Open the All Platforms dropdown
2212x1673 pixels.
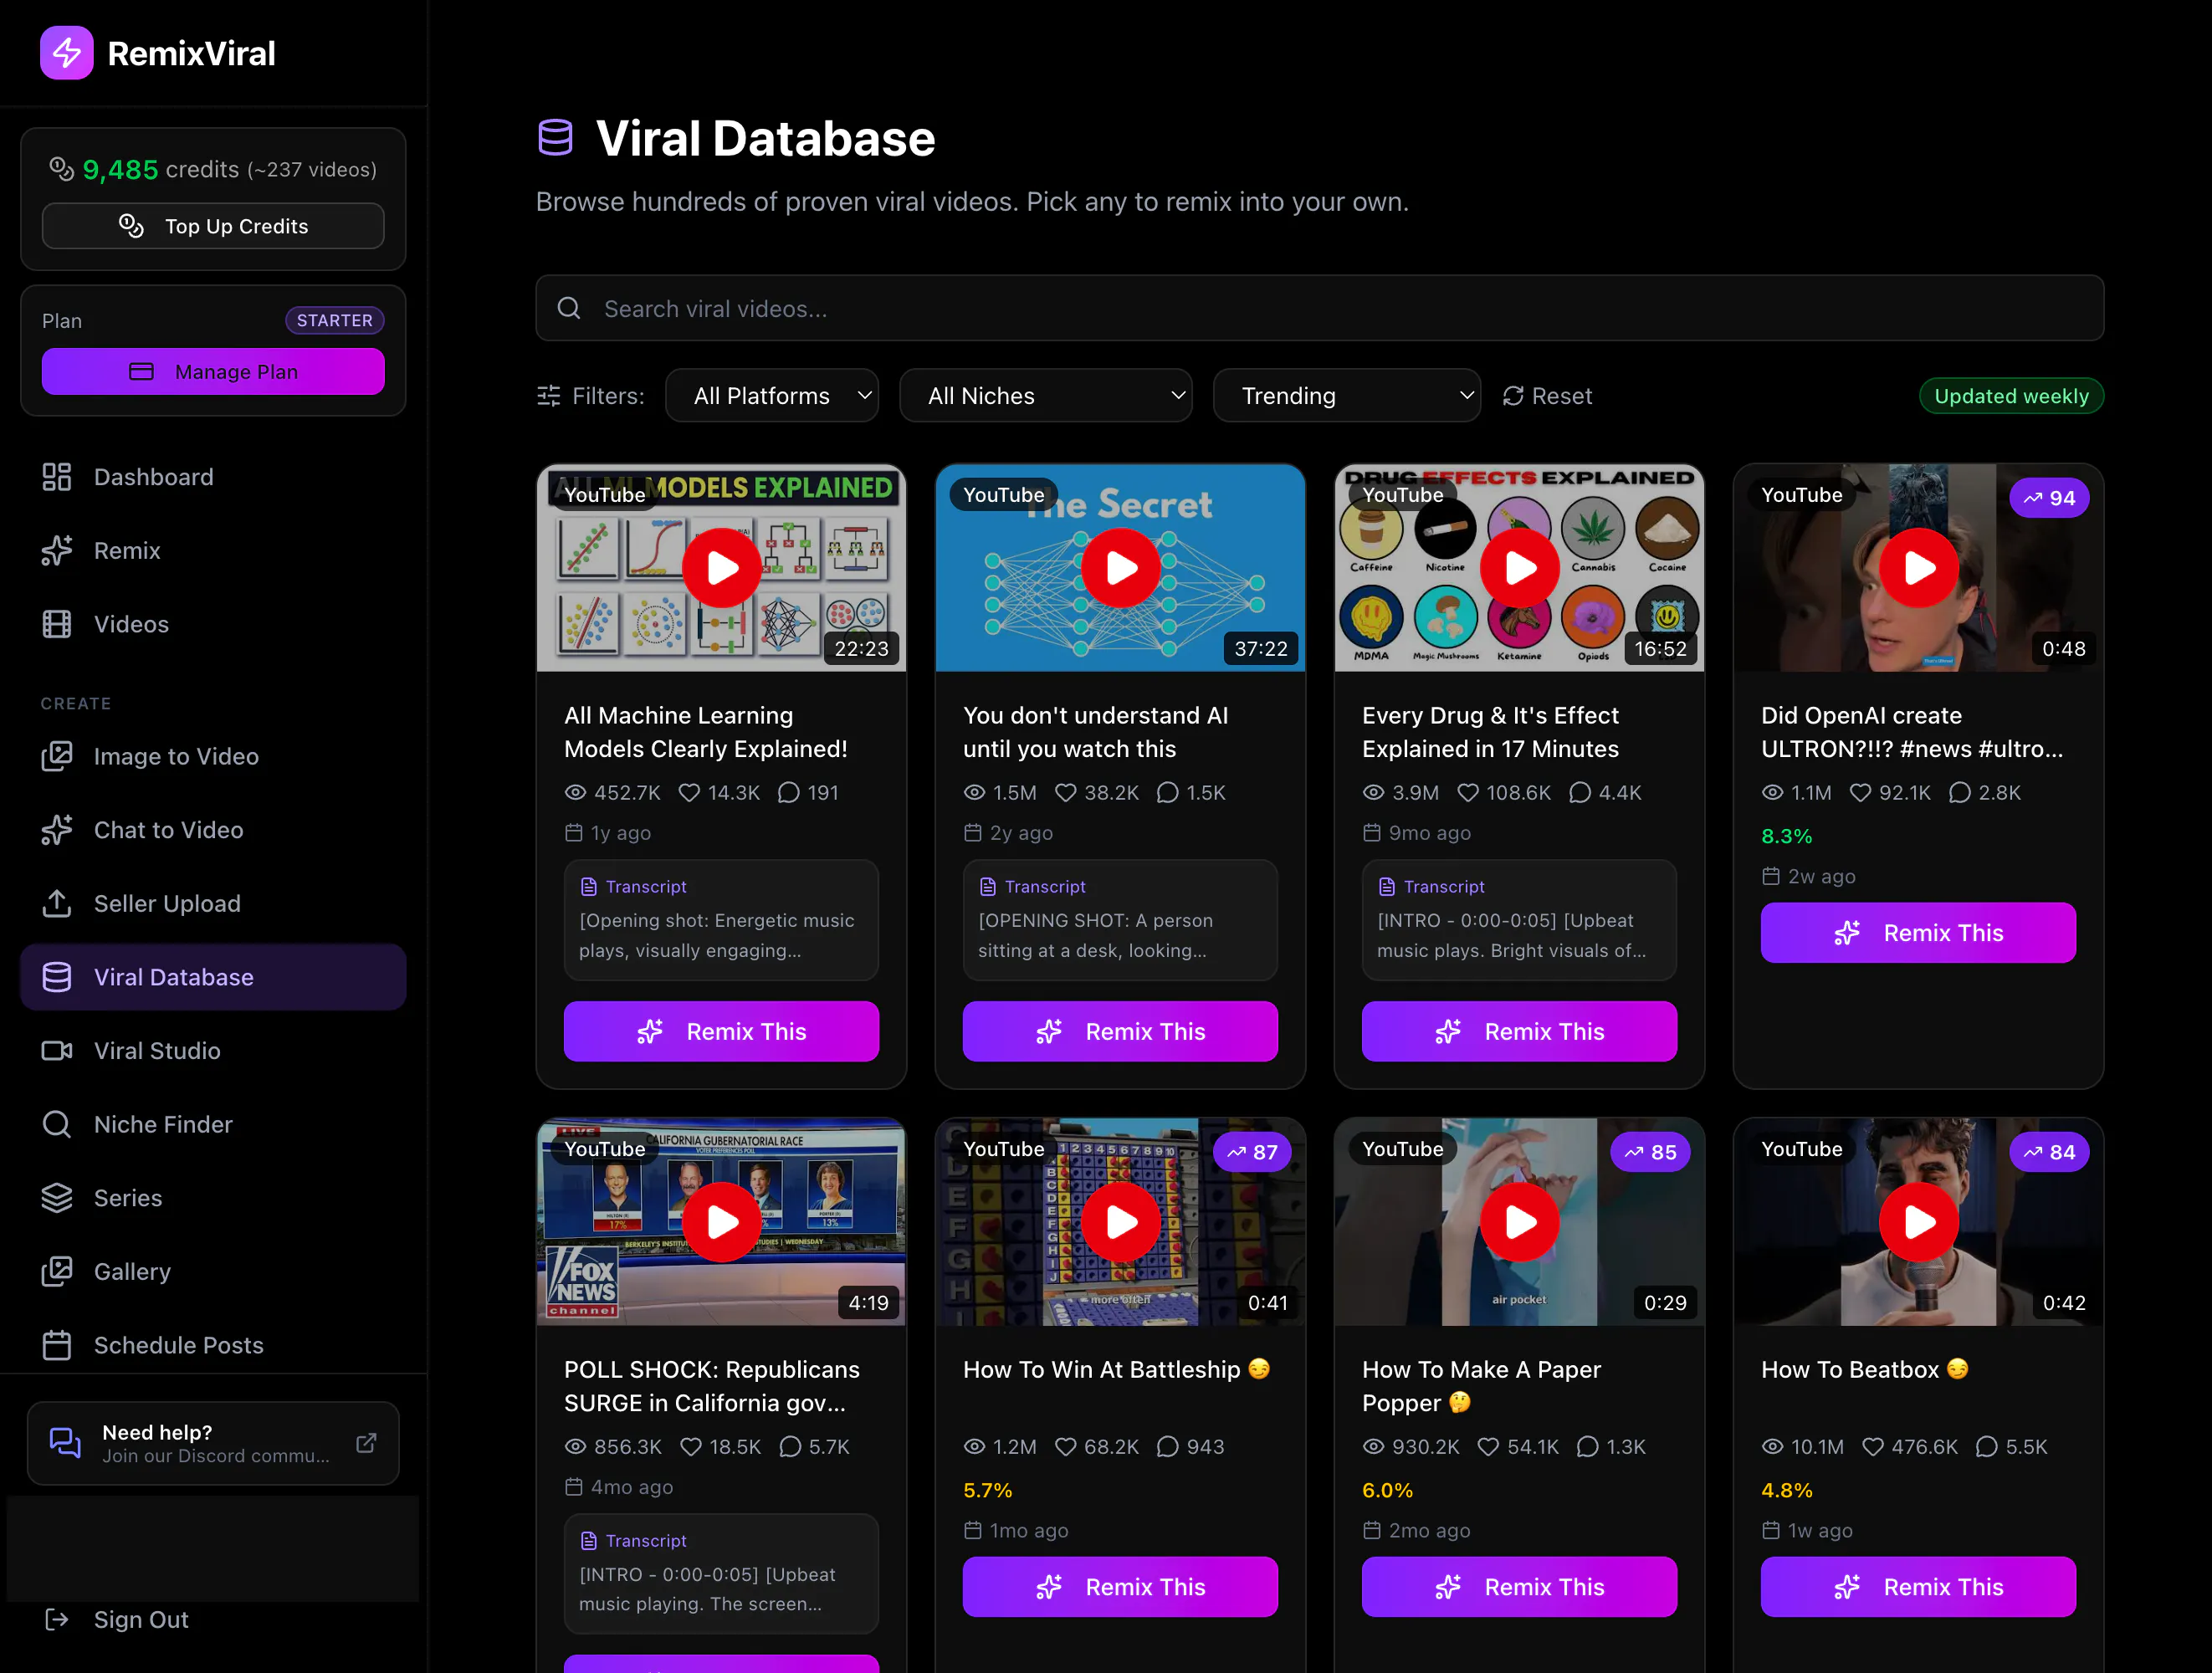pos(772,396)
